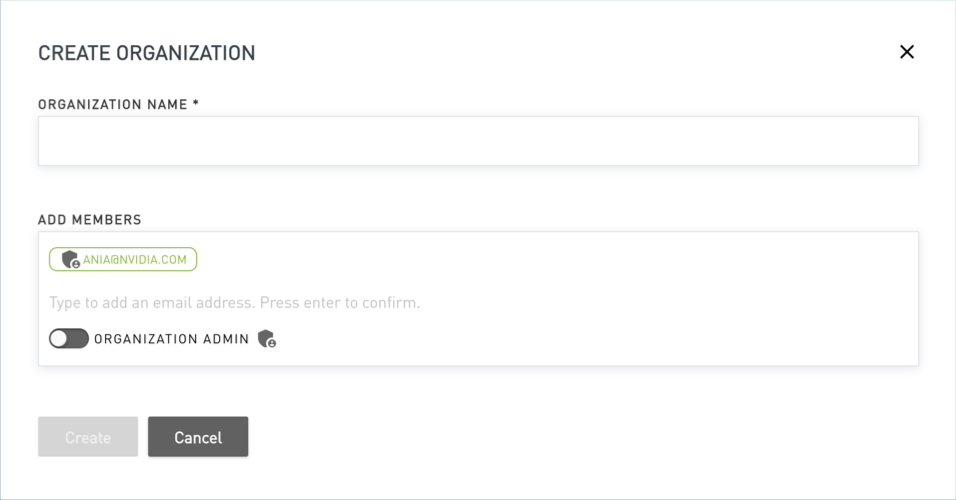Click the shield icon in ANIA@NVIDIA.COM chip
956x500 pixels.
click(70, 260)
